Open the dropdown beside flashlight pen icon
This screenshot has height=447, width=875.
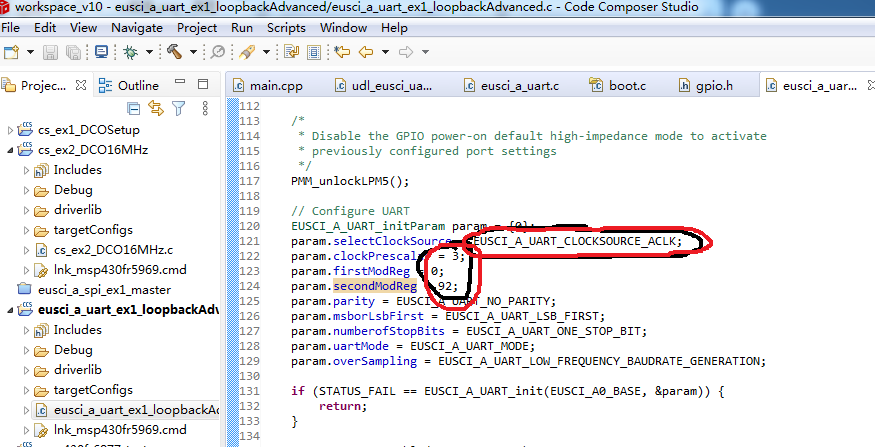pyautogui.click(x=267, y=52)
